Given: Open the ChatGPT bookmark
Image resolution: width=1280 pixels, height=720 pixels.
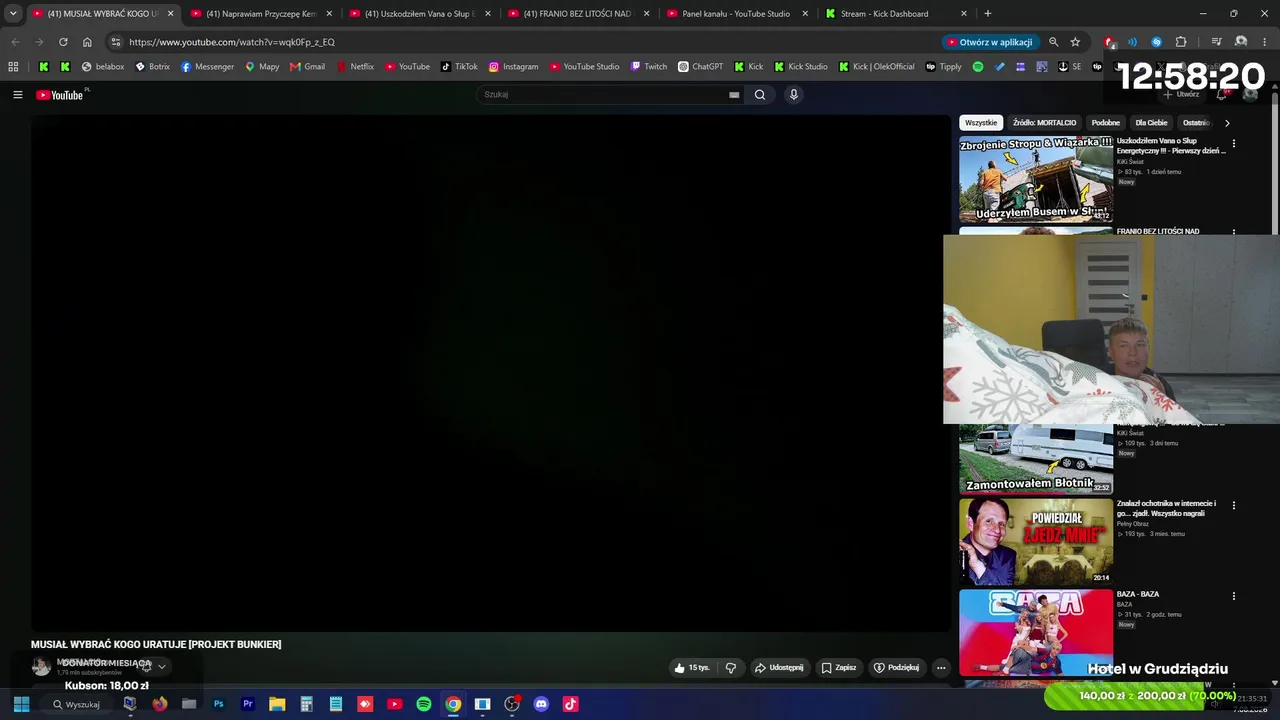Looking at the screenshot, I should pos(700,67).
